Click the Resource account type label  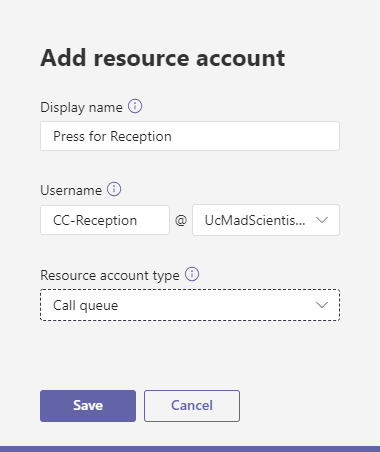click(110, 276)
